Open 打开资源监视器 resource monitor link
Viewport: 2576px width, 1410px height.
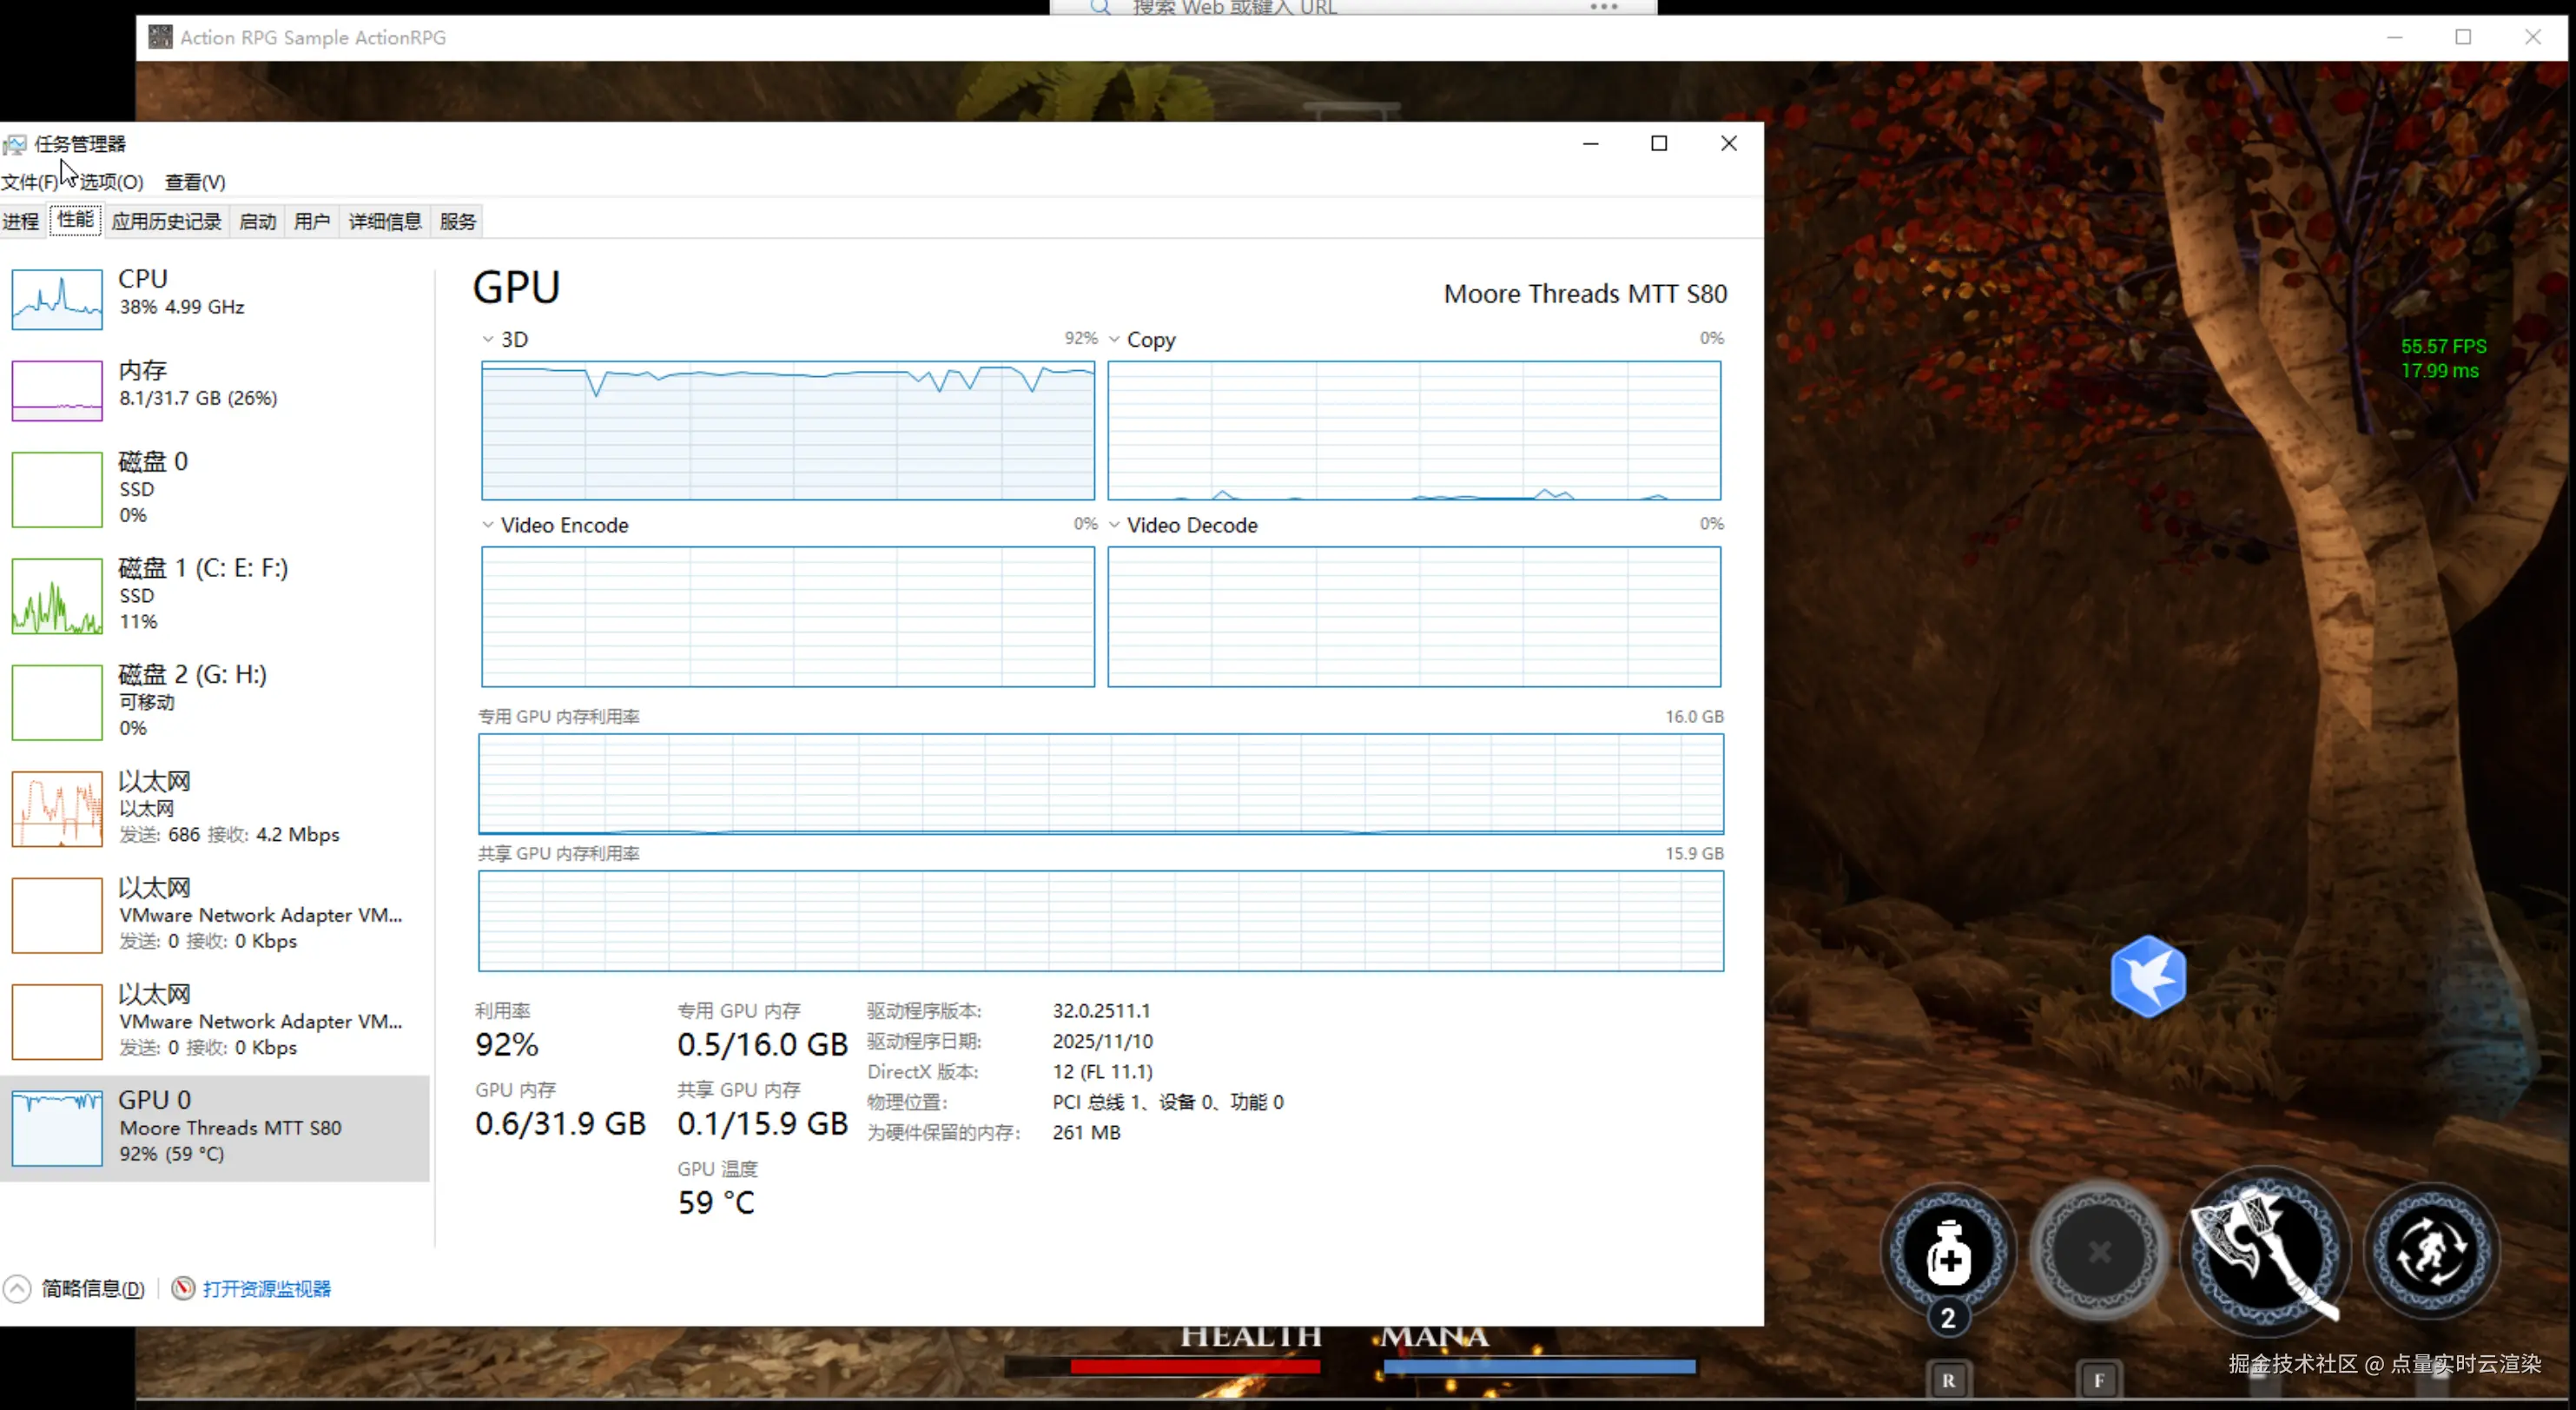point(267,1288)
